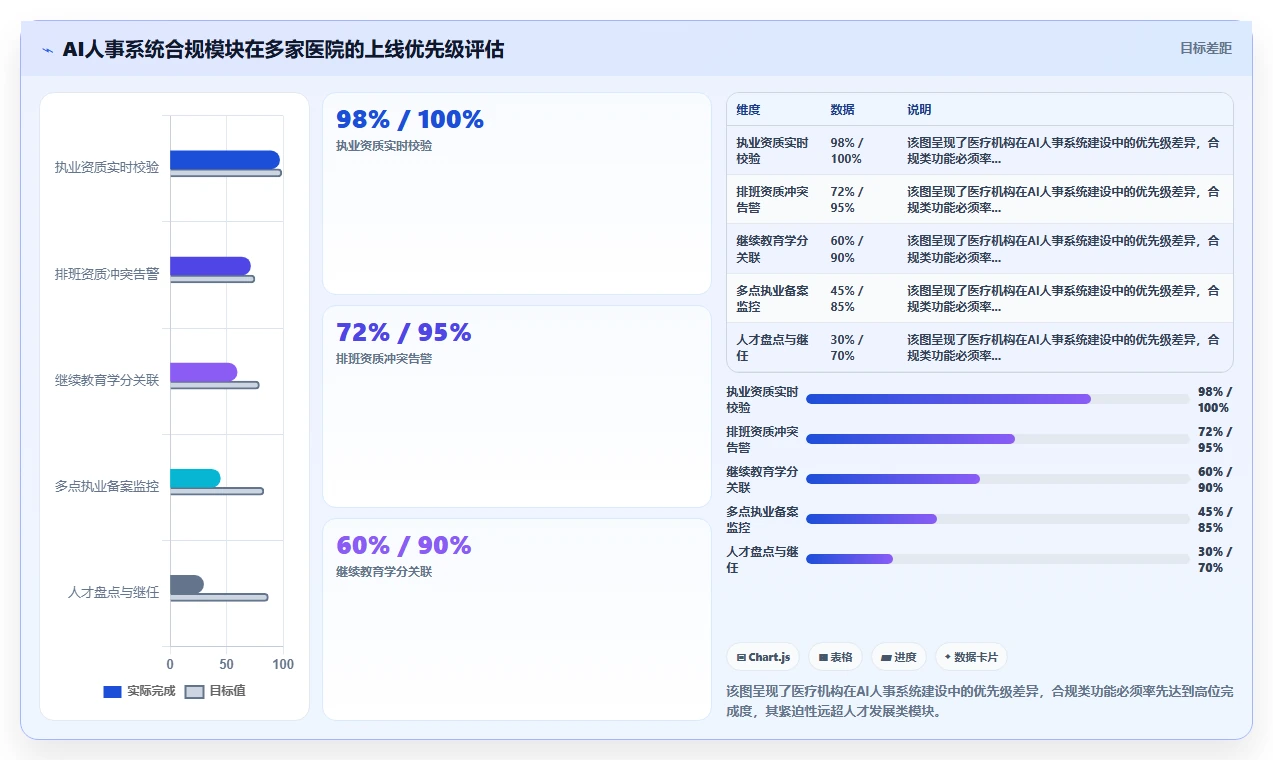Click the 执业资质实时校验 progress bar
This screenshot has height=760, width=1273.
pyautogui.click(x=998, y=399)
